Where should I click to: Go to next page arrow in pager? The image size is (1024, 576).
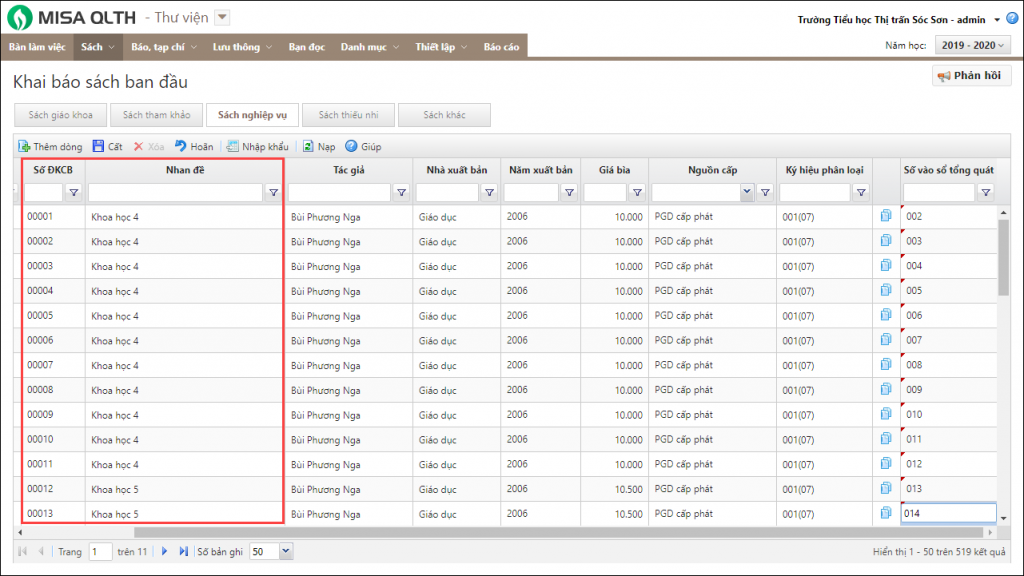165,551
